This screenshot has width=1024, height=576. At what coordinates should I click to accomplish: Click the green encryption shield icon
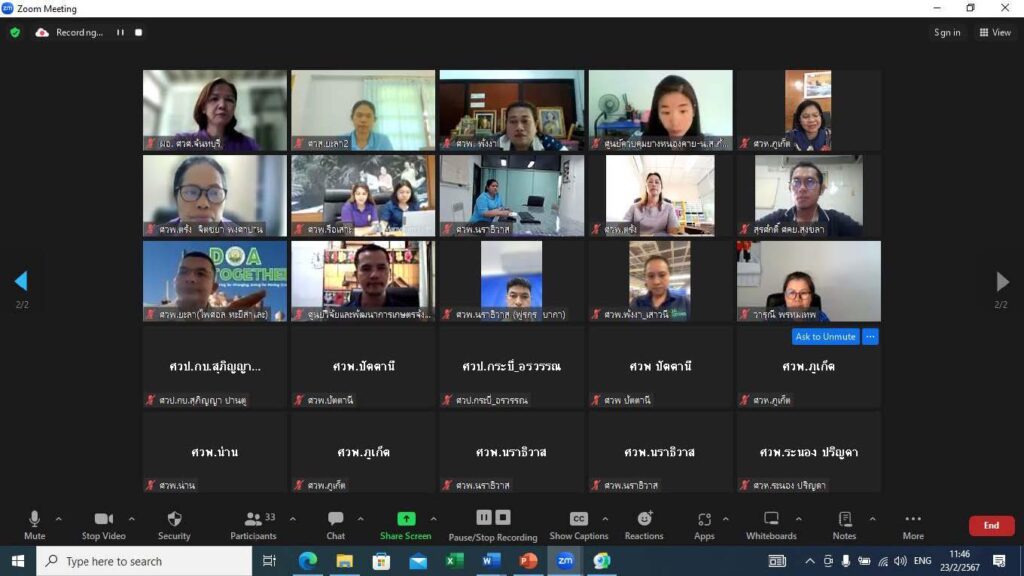[15, 32]
